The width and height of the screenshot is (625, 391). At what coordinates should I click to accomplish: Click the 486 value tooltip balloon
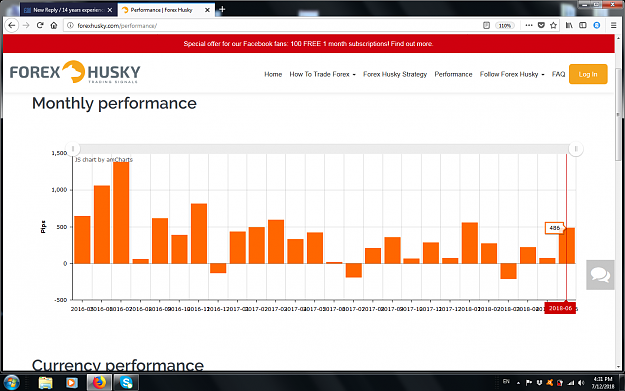click(x=554, y=228)
